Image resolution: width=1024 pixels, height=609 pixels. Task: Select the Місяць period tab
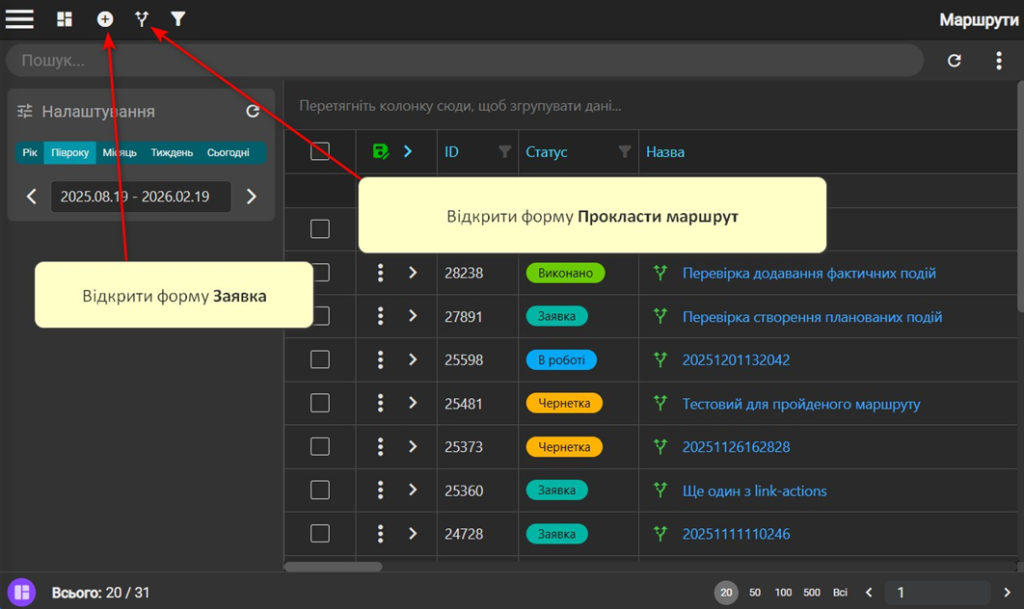click(120, 152)
